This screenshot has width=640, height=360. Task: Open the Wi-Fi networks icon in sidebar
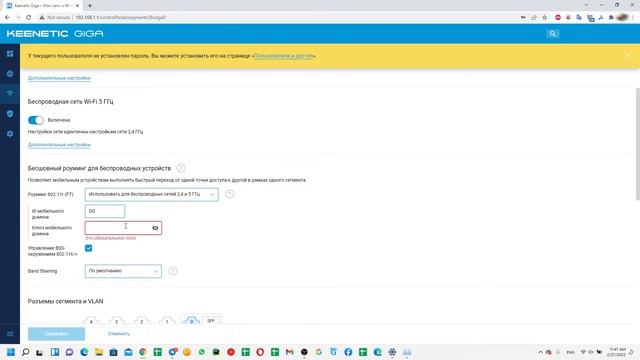(x=10, y=93)
